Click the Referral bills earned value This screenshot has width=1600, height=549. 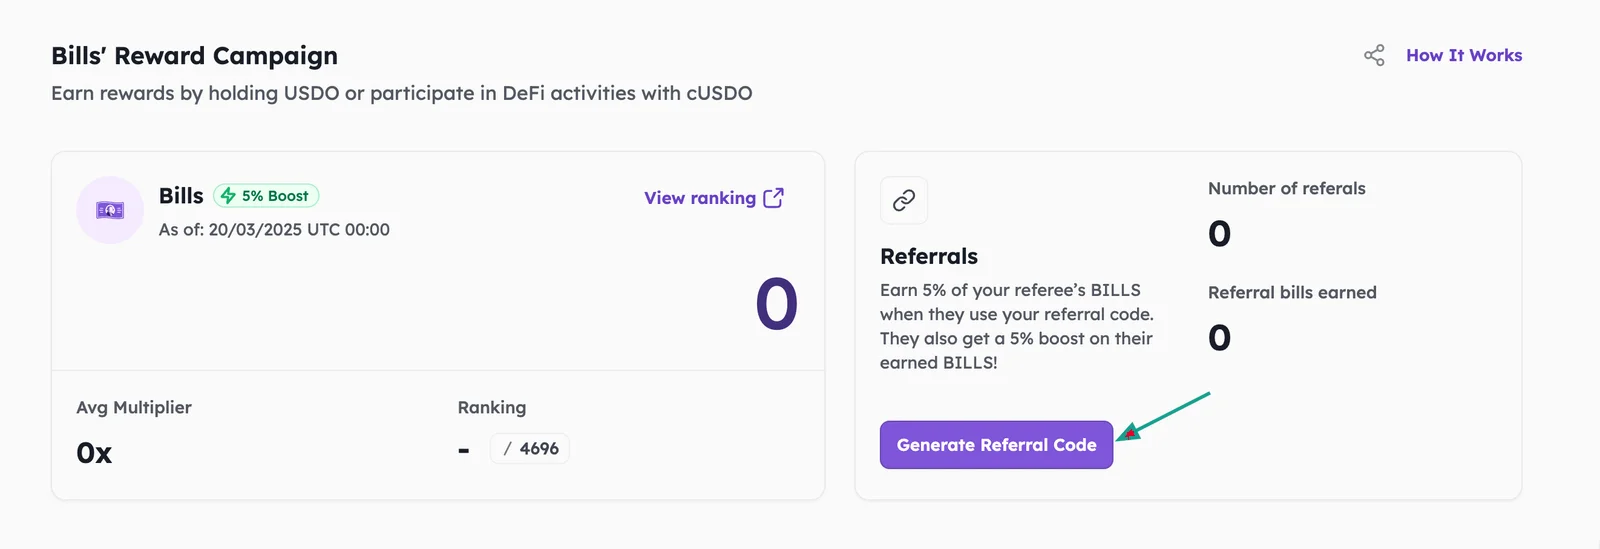(x=1219, y=338)
